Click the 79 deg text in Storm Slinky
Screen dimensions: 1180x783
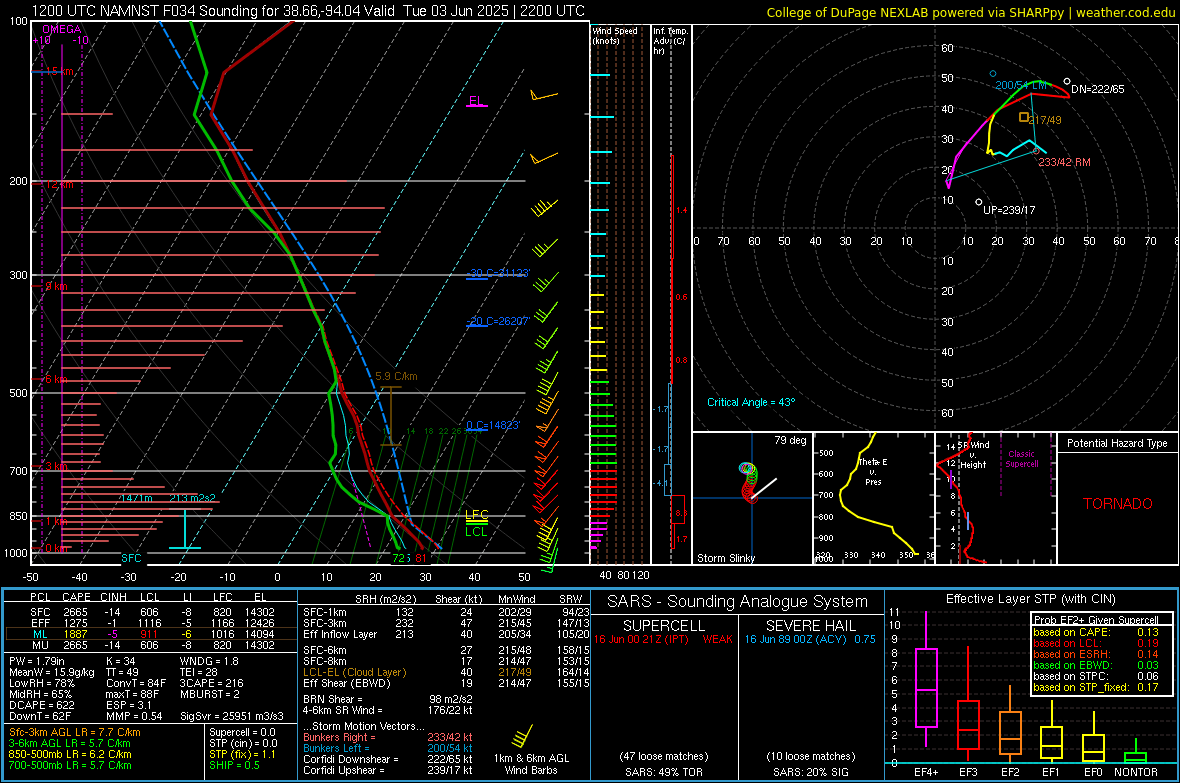(x=790, y=440)
